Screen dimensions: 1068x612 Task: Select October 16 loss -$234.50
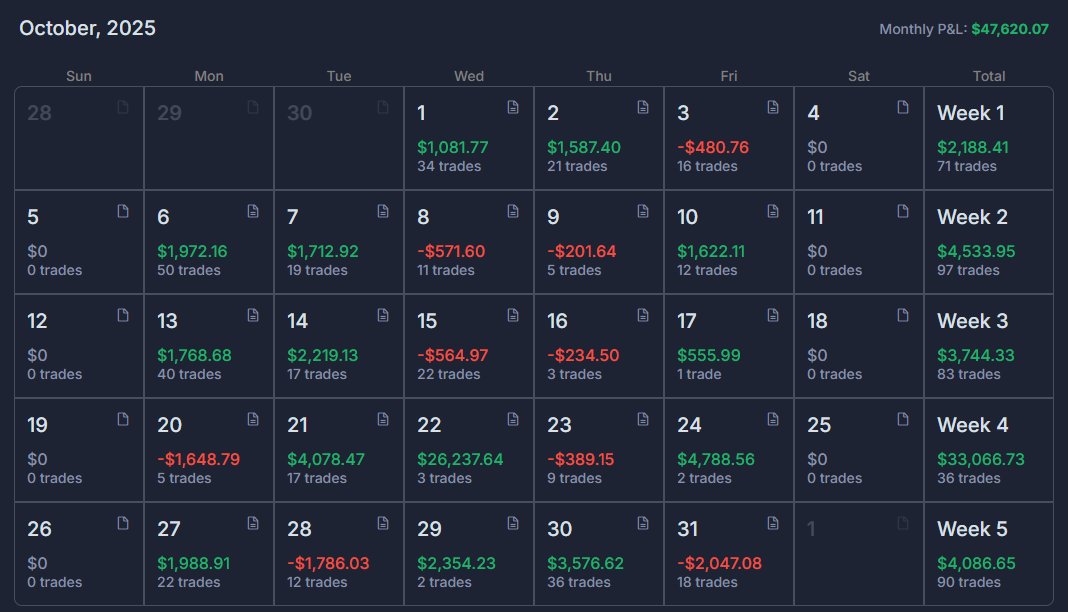click(x=583, y=355)
